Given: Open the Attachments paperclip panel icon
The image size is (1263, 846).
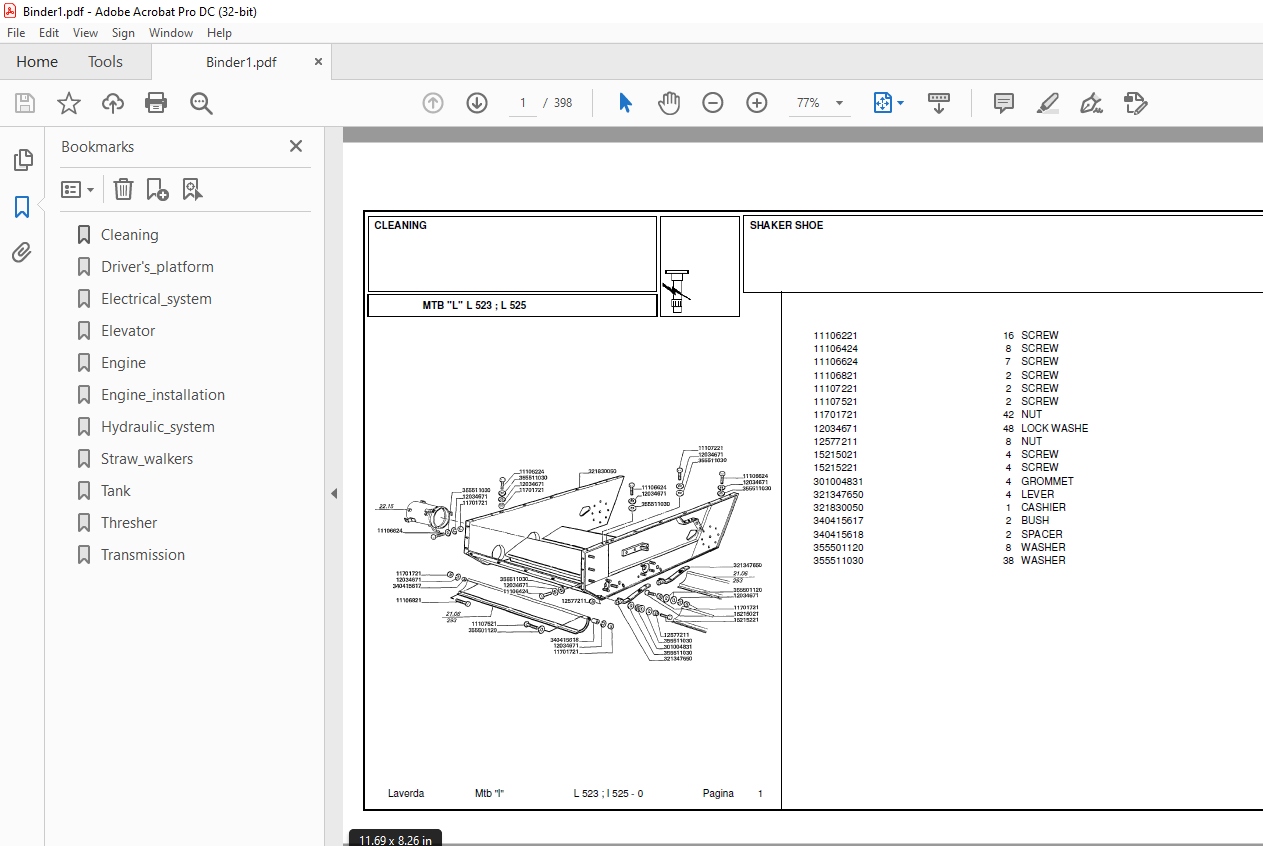Looking at the screenshot, I should [22, 252].
